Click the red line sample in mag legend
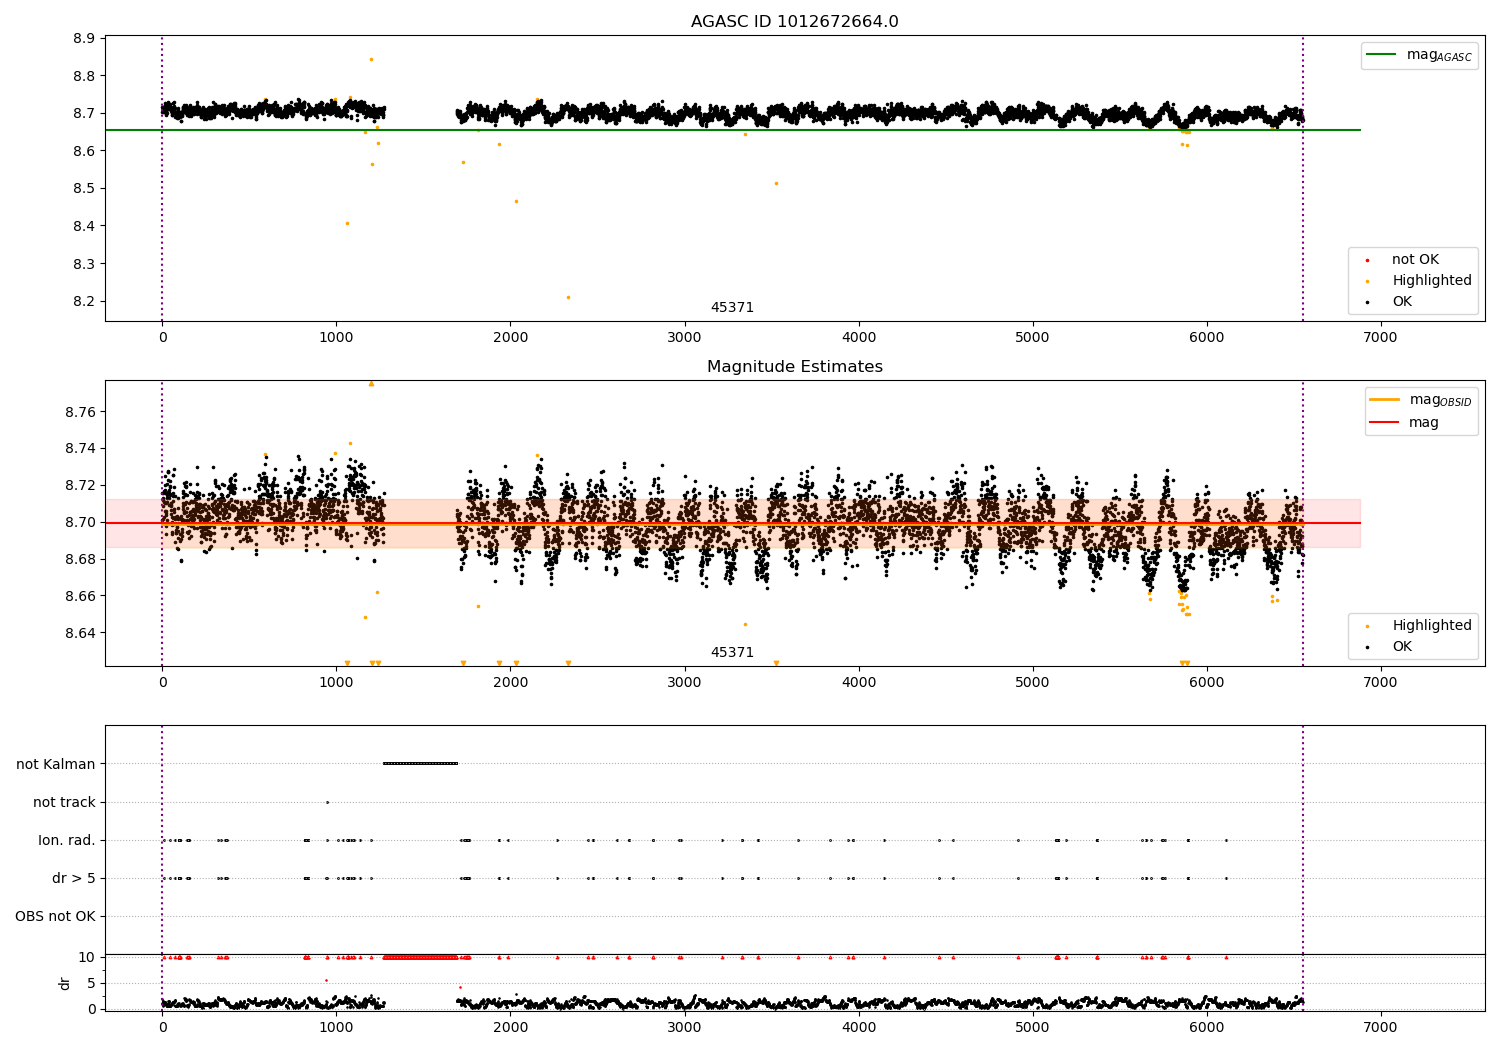This screenshot has height=1050, width=1500. click(1384, 423)
